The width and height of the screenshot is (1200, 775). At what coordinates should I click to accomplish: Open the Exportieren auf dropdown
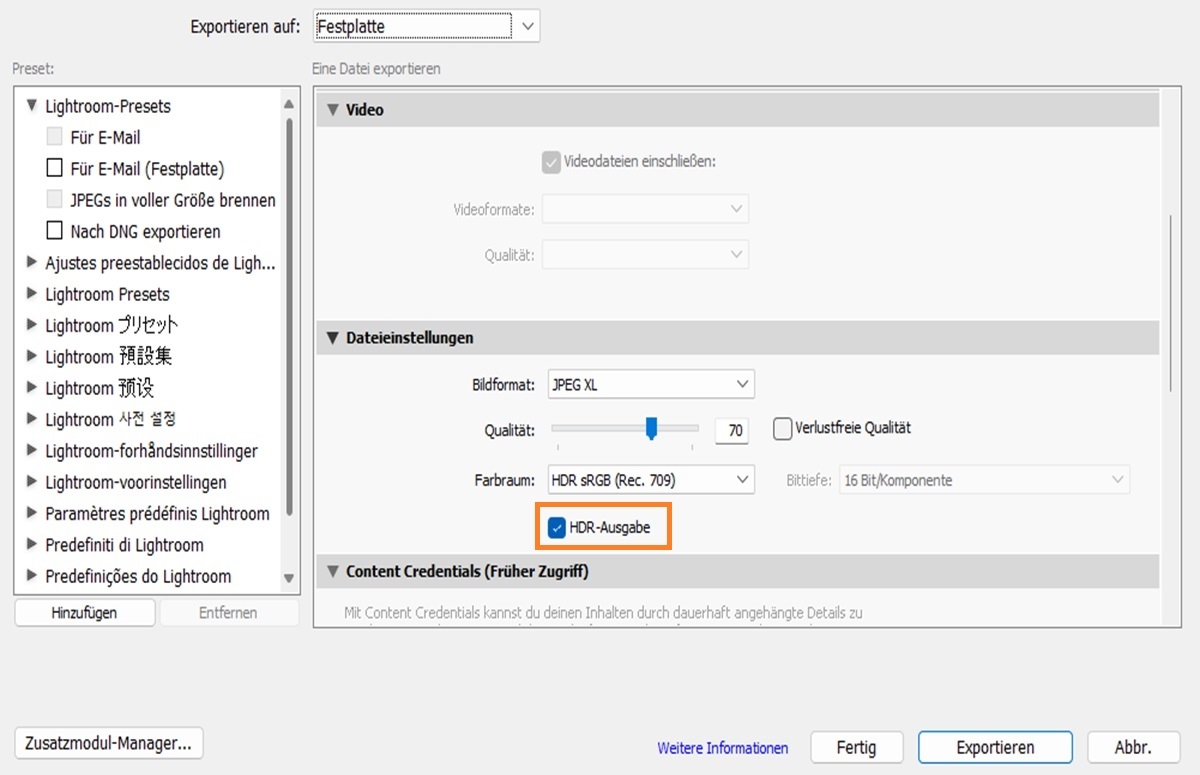(427, 27)
